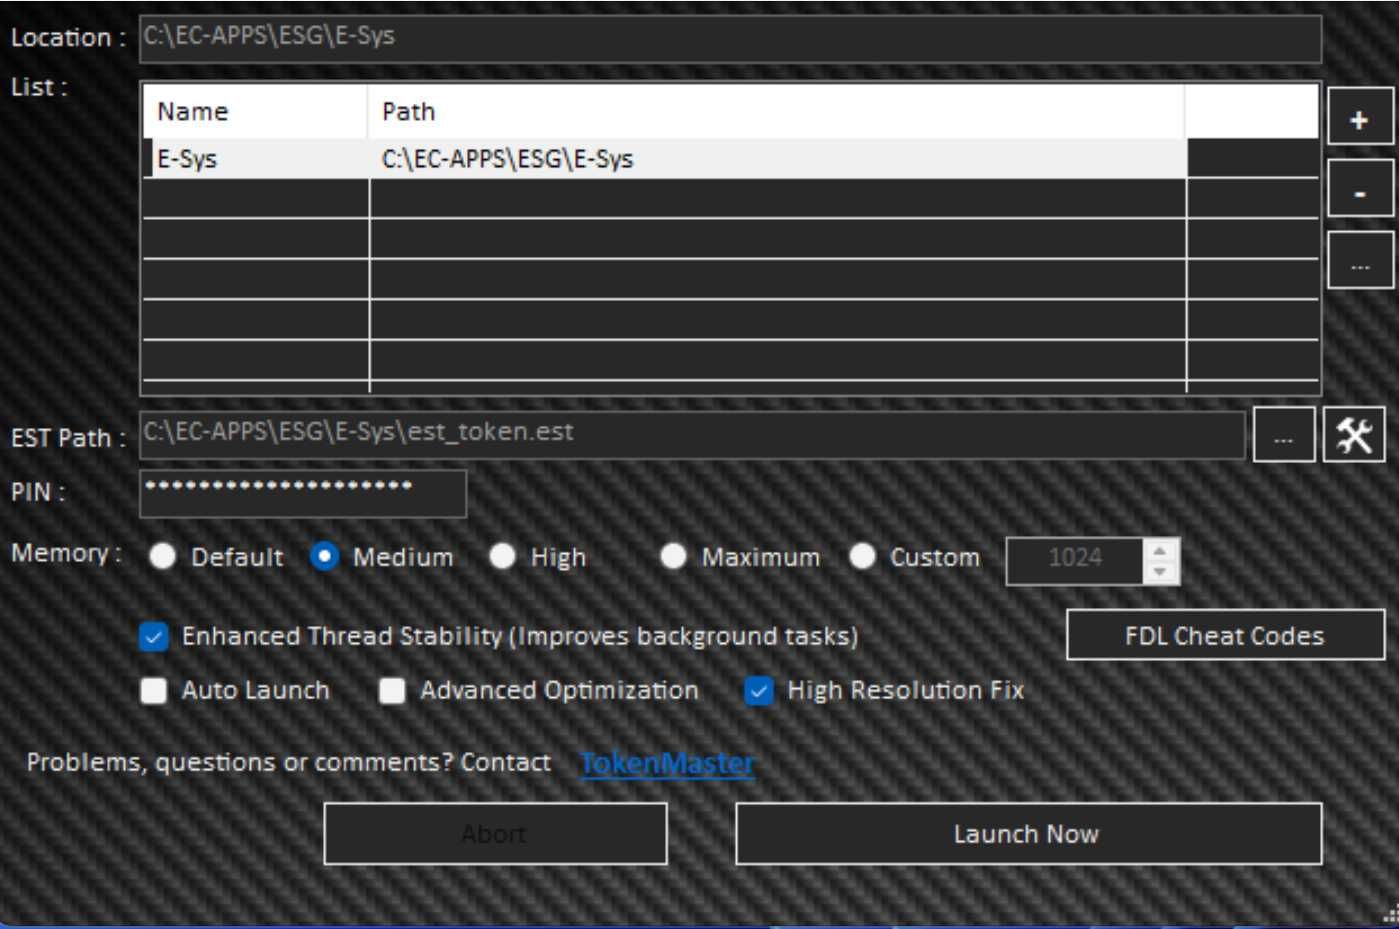Enable Advanced Optimization checkbox
Screen dimensions: 1399x929
pos(392,691)
